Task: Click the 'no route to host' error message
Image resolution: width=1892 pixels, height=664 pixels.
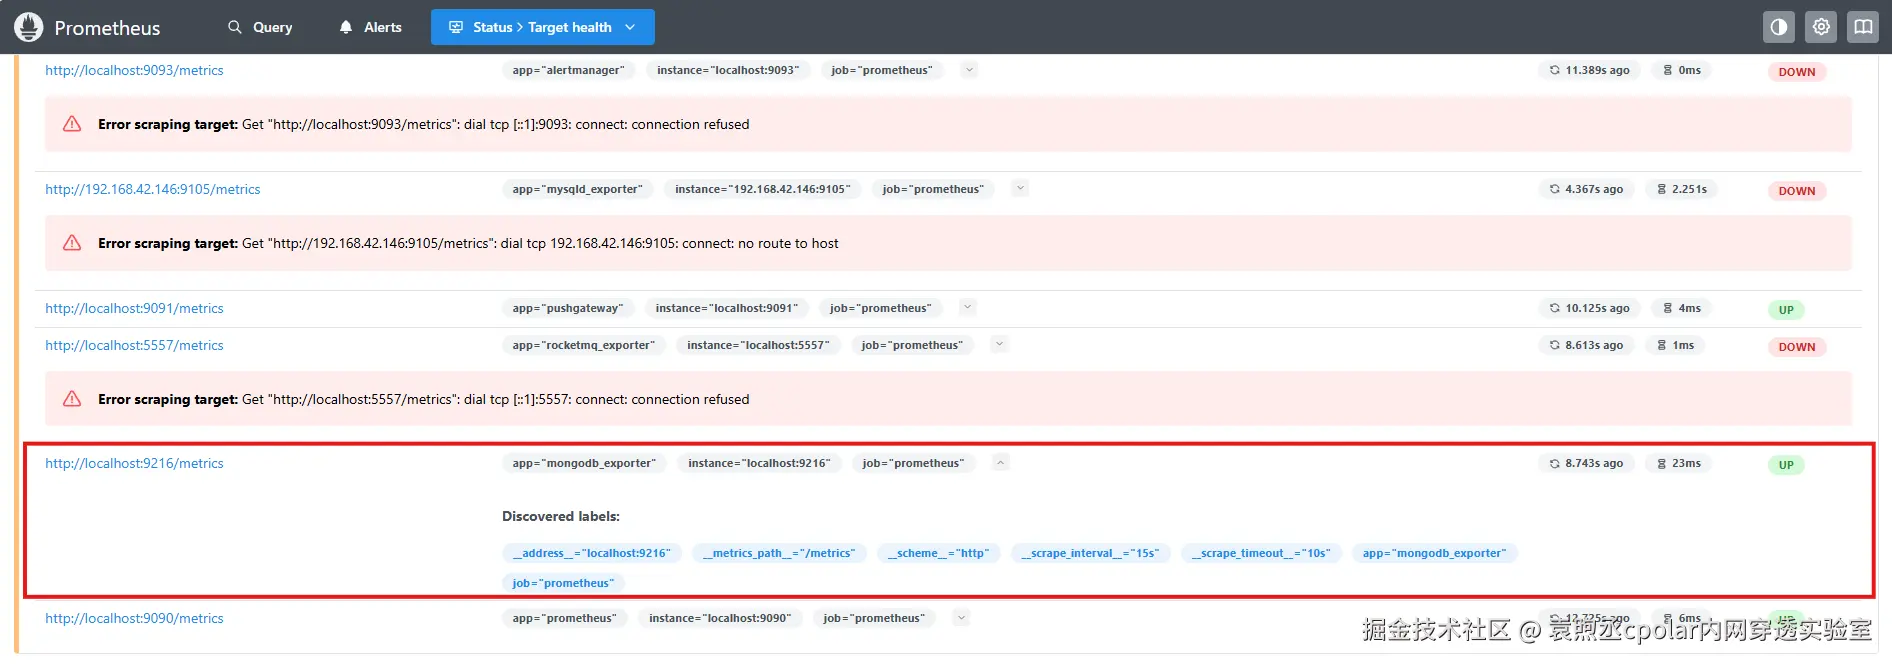Action: (468, 243)
